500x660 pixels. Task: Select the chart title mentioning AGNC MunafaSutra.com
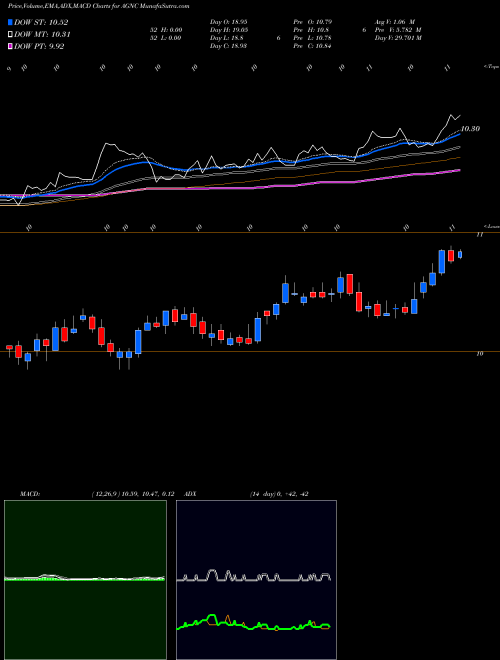[98, 6]
